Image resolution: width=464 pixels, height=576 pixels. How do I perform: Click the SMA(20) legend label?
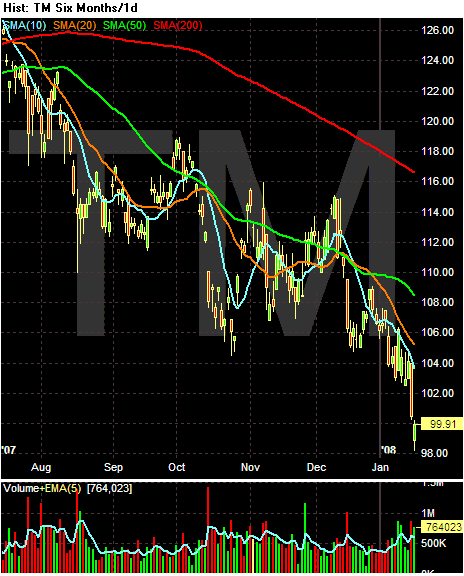coord(75,25)
